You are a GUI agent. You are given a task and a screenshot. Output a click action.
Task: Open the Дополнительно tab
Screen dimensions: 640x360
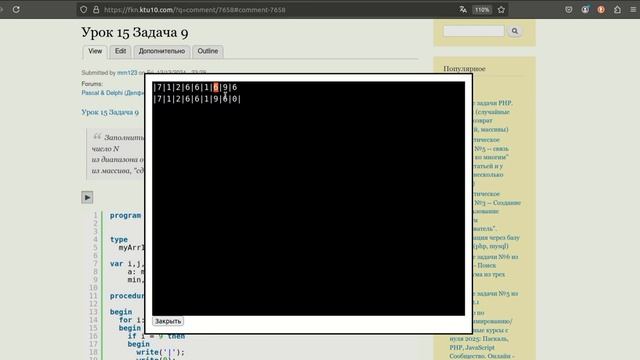tap(162, 51)
